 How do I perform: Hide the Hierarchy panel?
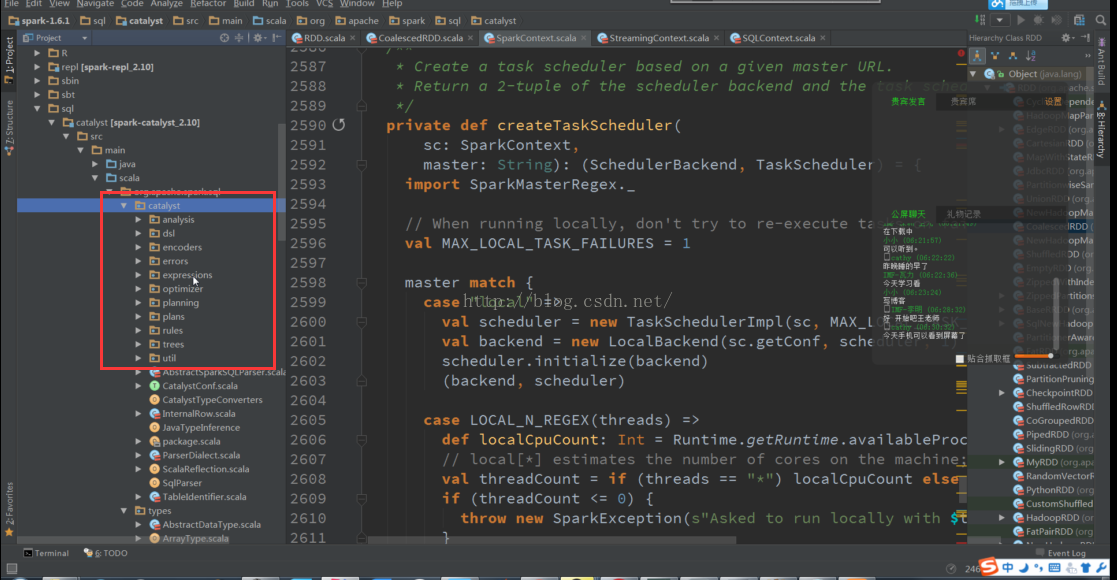point(1085,38)
